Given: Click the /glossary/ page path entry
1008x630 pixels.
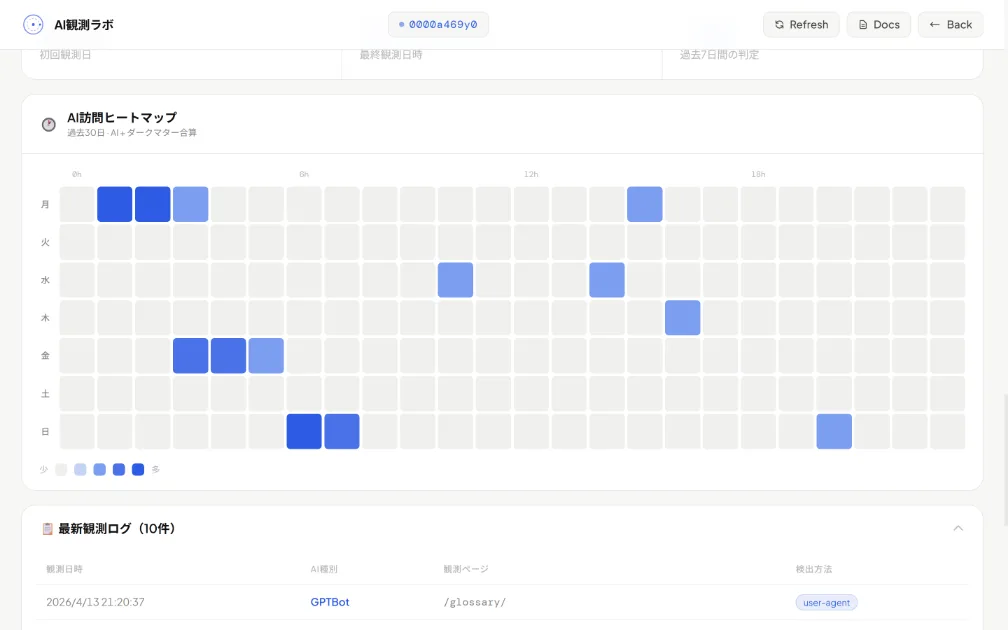Looking at the screenshot, I should [x=475, y=602].
